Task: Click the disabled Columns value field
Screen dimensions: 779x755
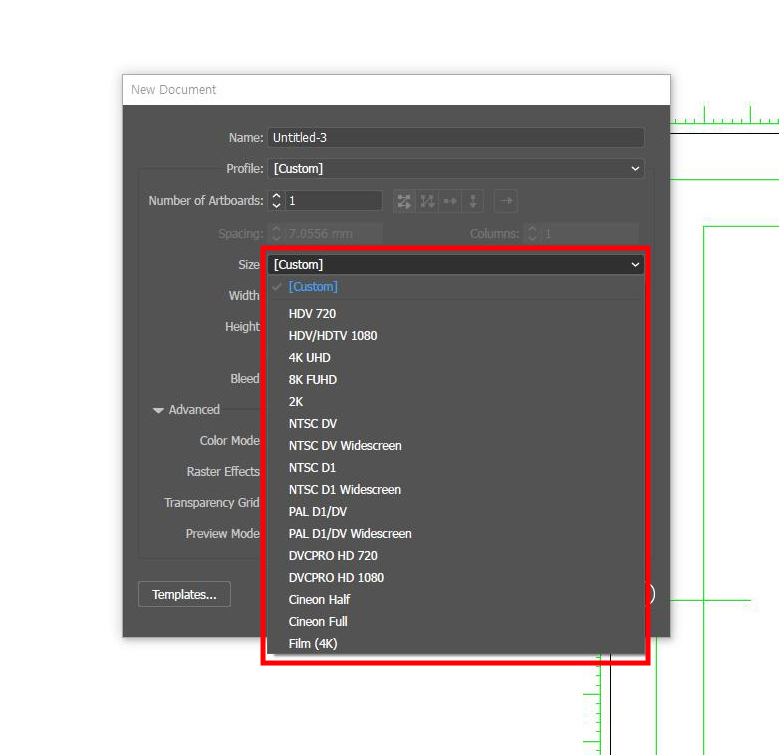Action: (589, 233)
